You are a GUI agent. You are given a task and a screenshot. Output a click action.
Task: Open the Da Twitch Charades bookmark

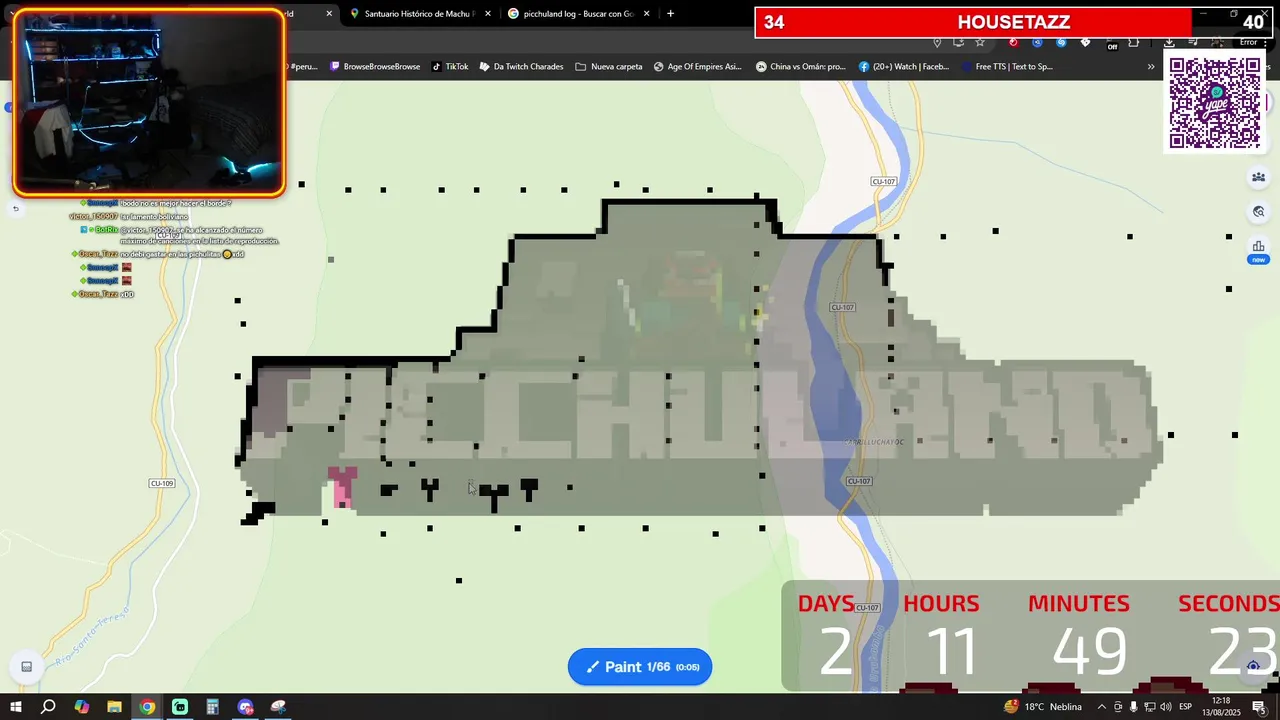[521, 67]
